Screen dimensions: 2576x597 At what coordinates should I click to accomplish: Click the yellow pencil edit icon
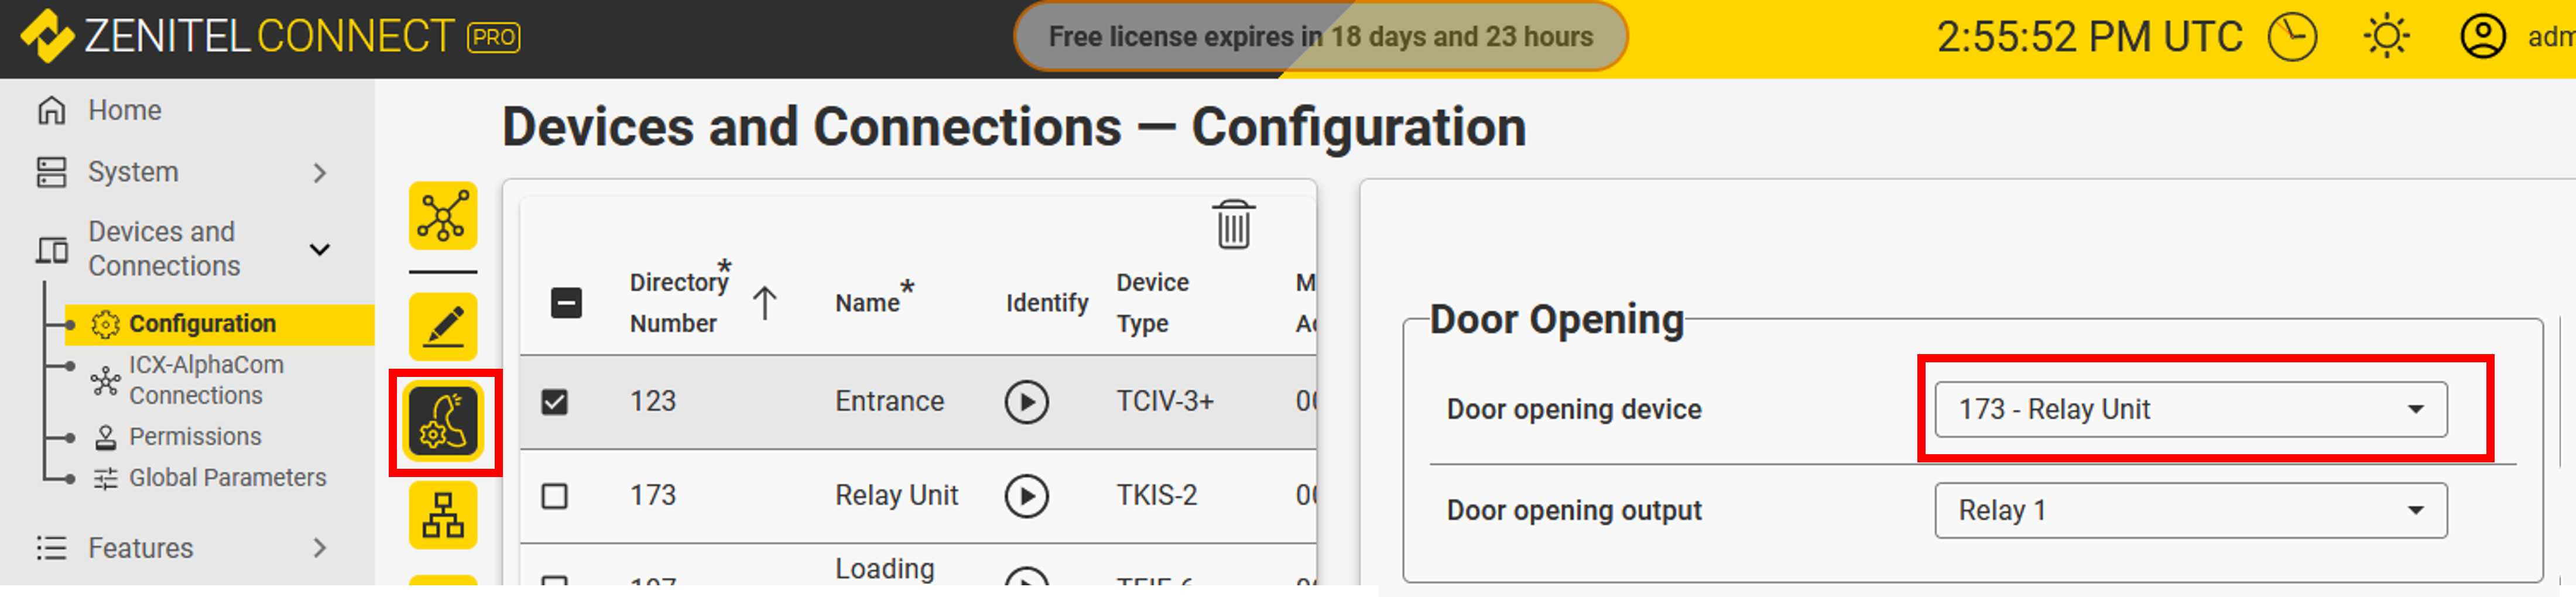pyautogui.click(x=442, y=326)
